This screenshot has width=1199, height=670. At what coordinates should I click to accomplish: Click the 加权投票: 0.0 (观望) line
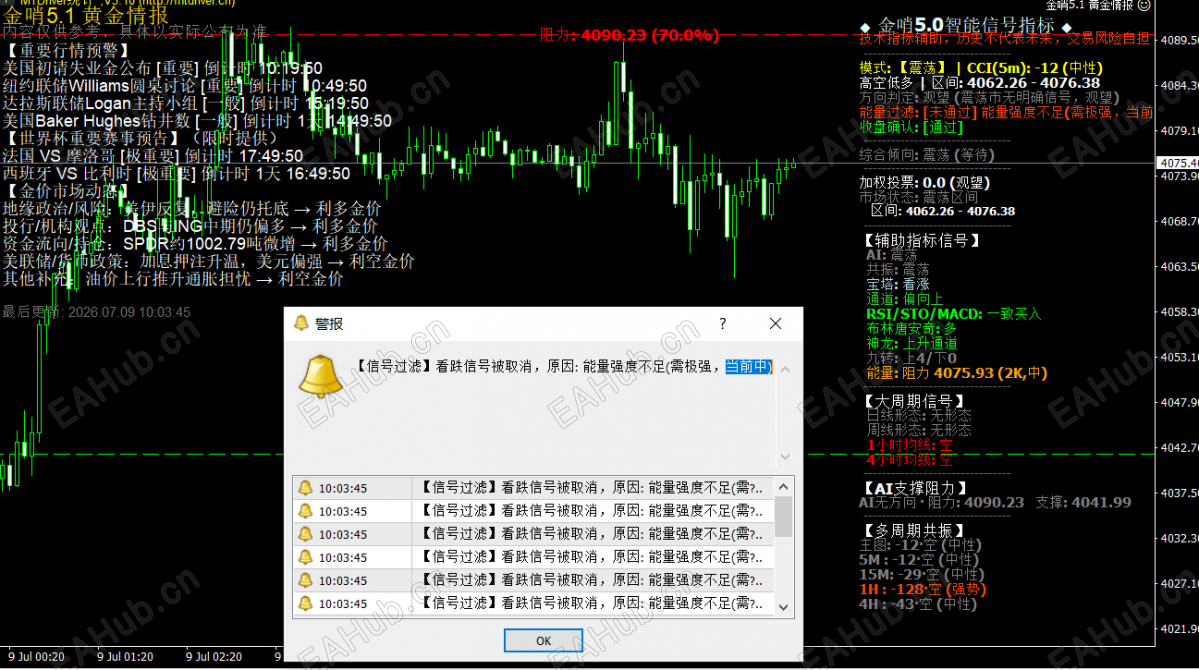point(924,183)
